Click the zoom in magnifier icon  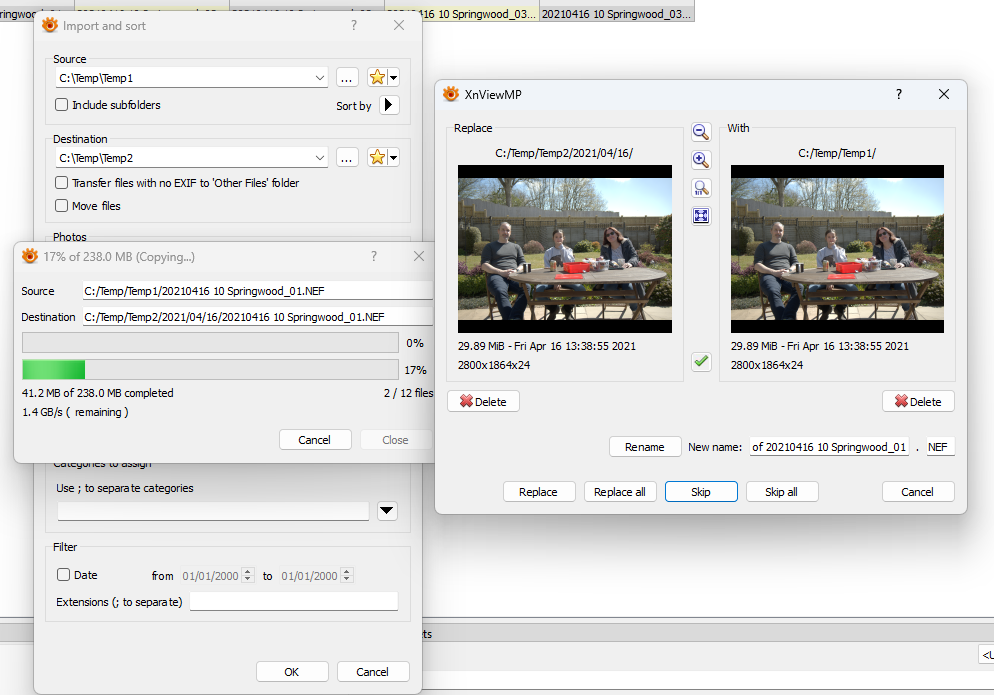pos(701,160)
